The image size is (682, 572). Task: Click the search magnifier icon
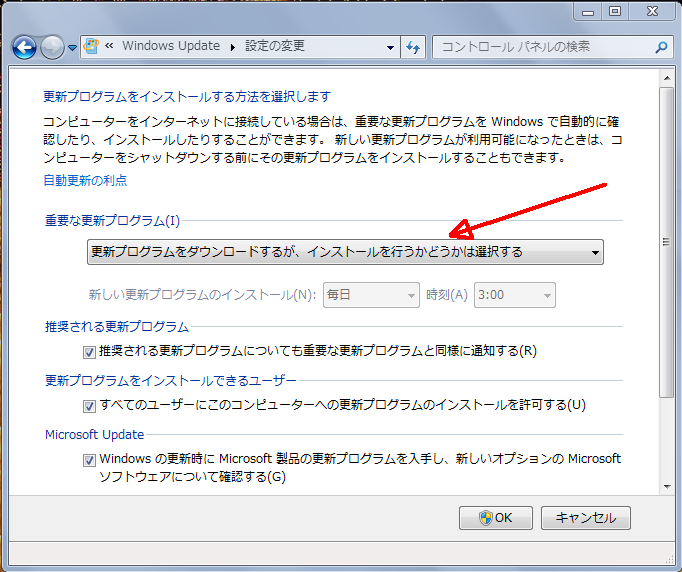(x=662, y=47)
